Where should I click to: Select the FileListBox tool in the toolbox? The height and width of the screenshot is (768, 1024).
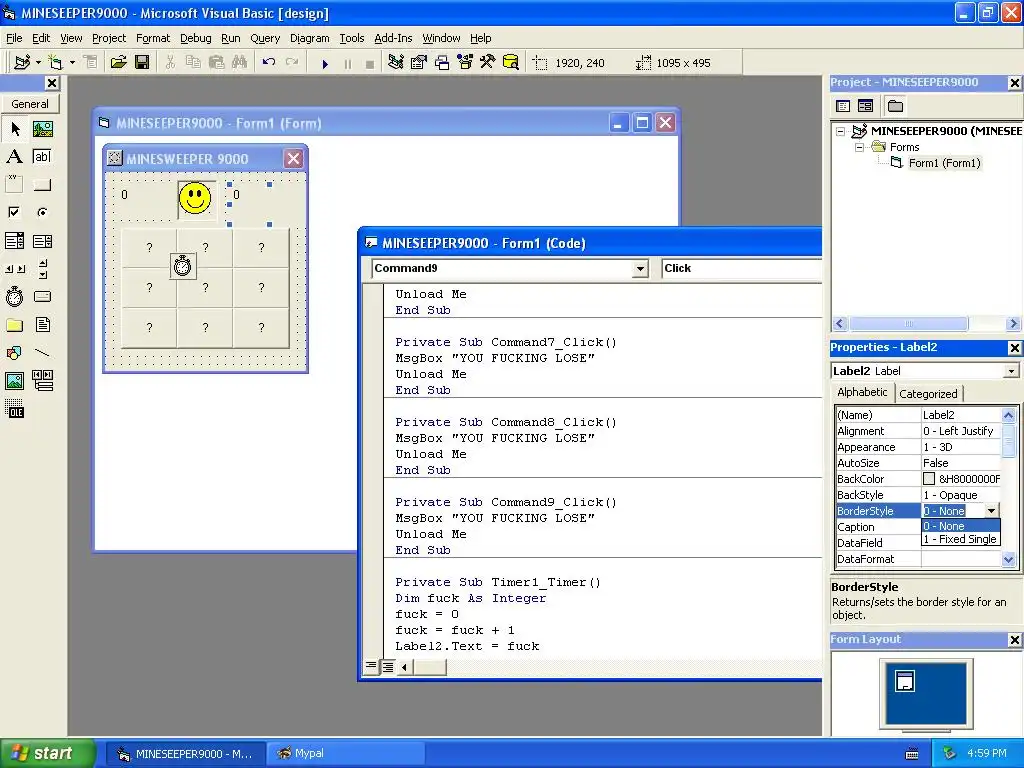[42, 325]
